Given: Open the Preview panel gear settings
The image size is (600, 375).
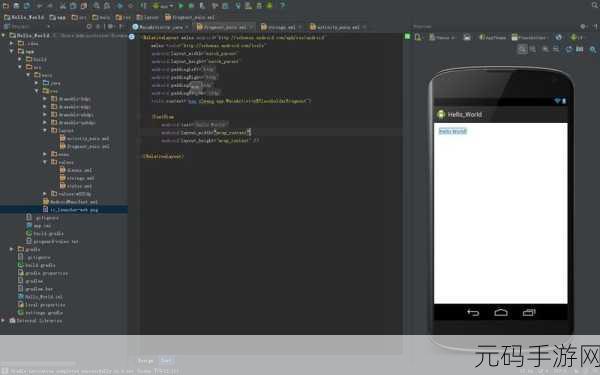Looking at the screenshot, I should point(583,26).
